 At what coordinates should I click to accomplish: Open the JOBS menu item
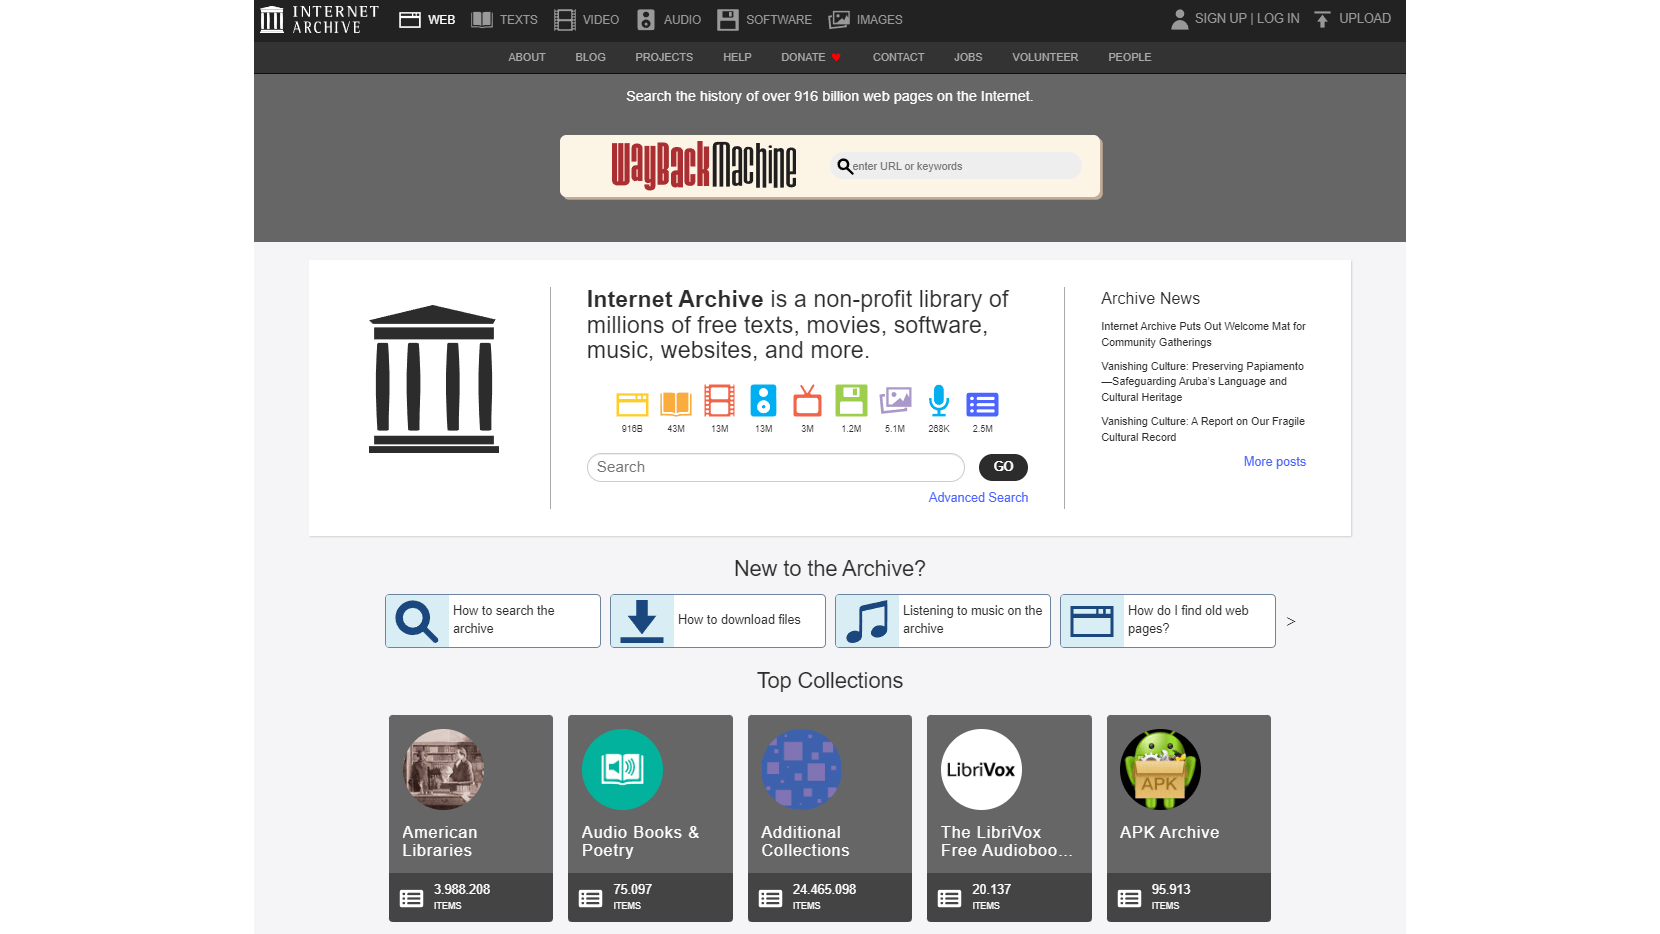[968, 57]
